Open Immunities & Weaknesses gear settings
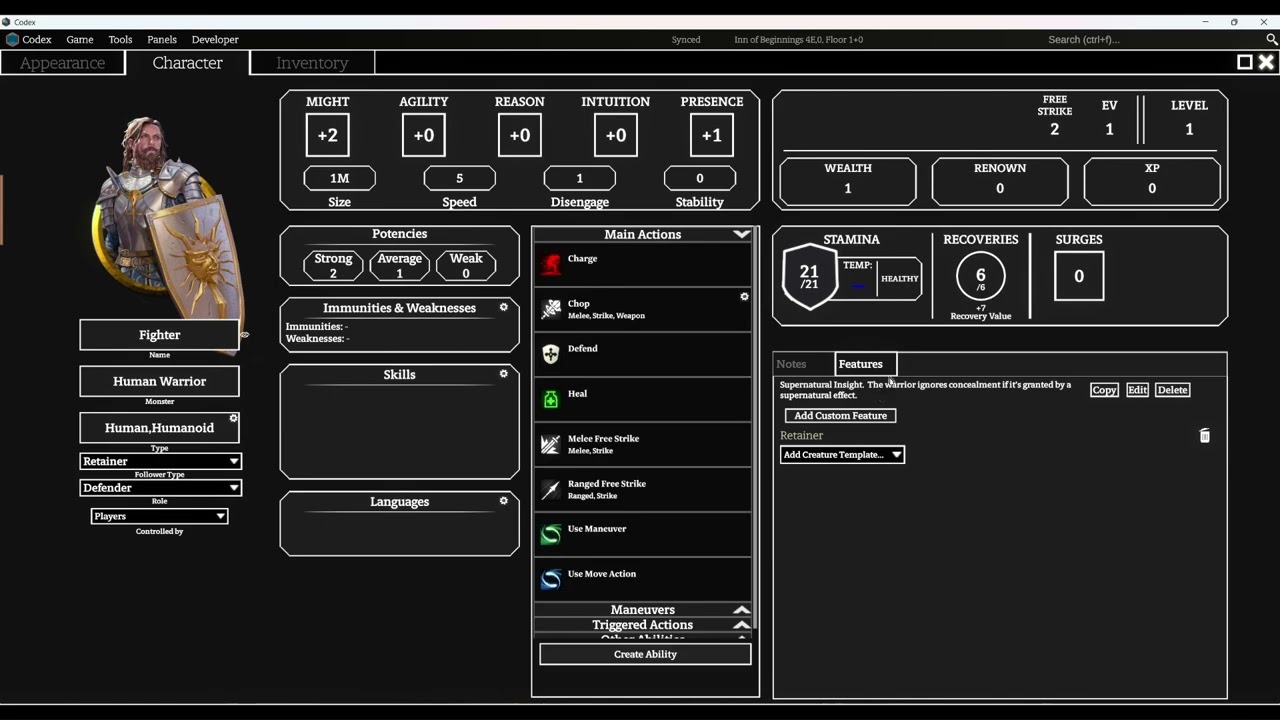The width and height of the screenshot is (1280, 720). pyautogui.click(x=504, y=307)
